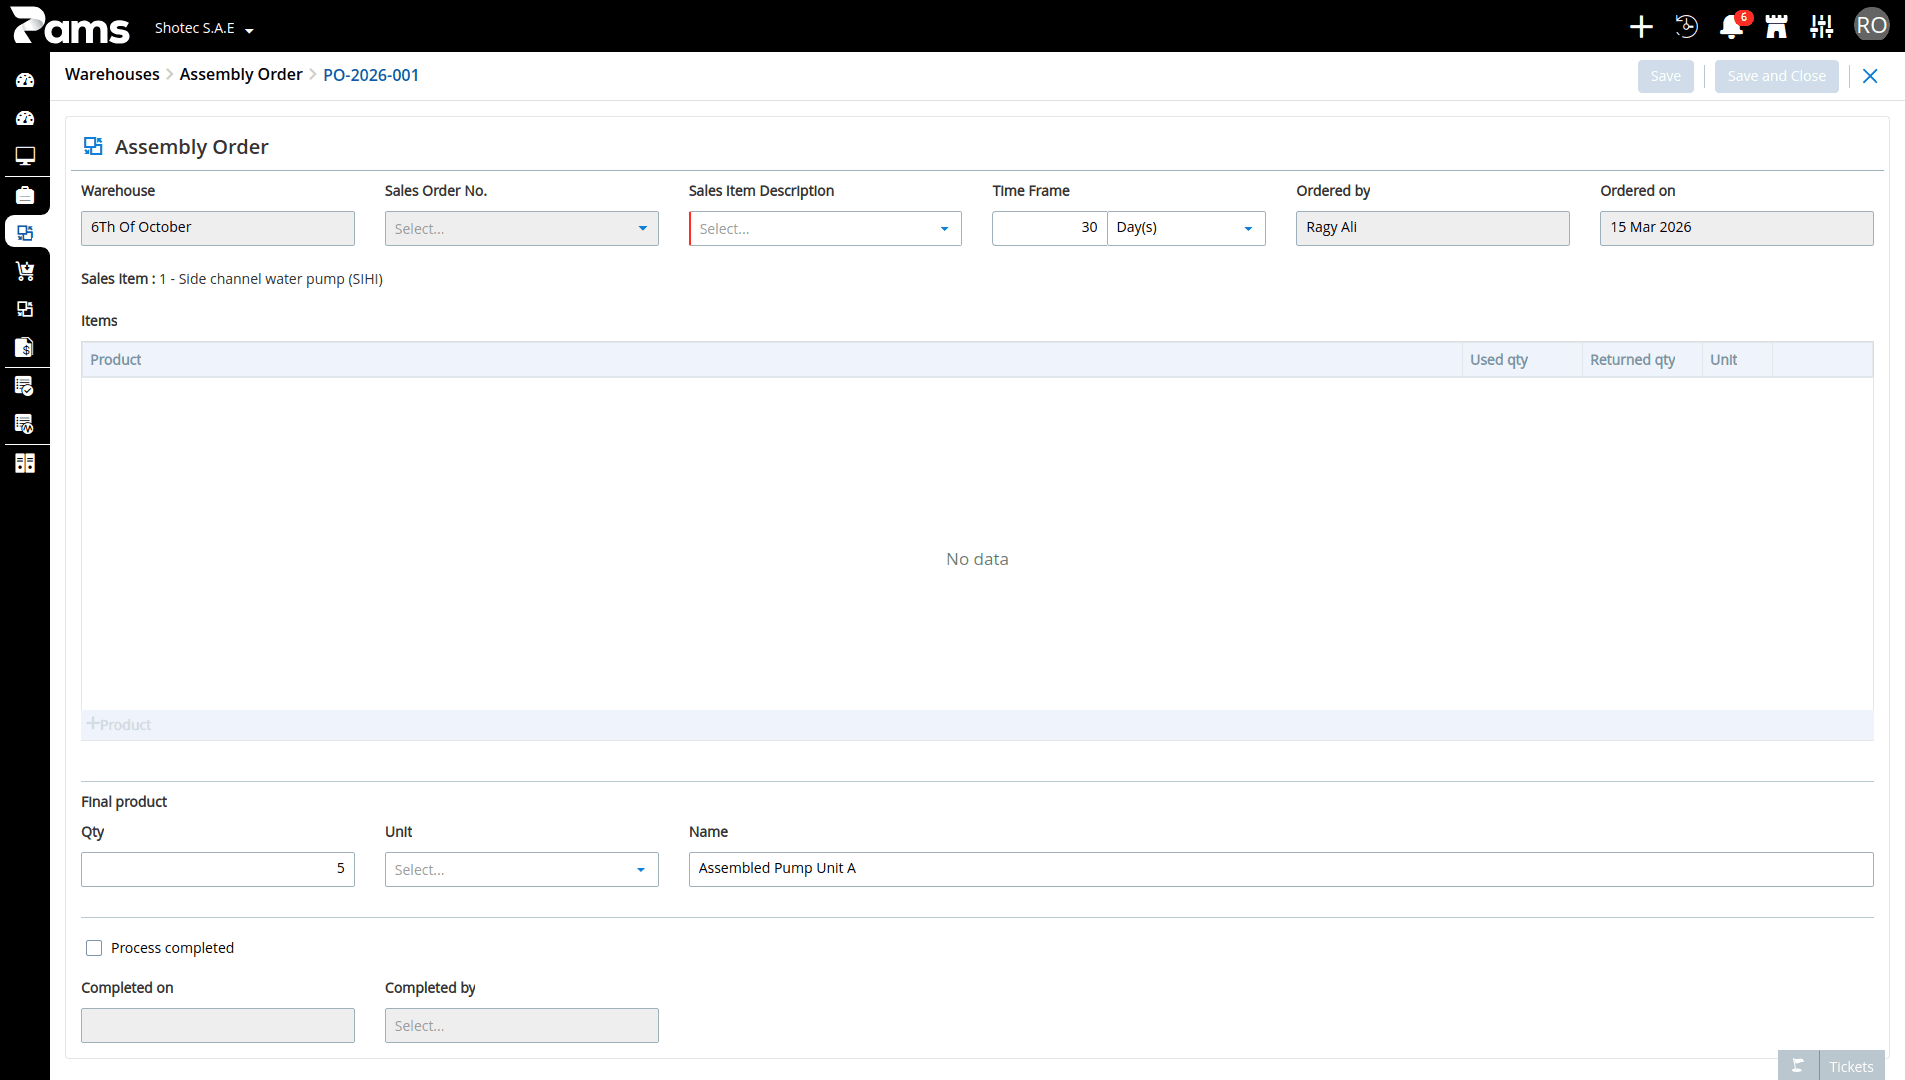The image size is (1905, 1080).
Task: Open the Day(s) time unit dropdown
Action: (x=1186, y=228)
